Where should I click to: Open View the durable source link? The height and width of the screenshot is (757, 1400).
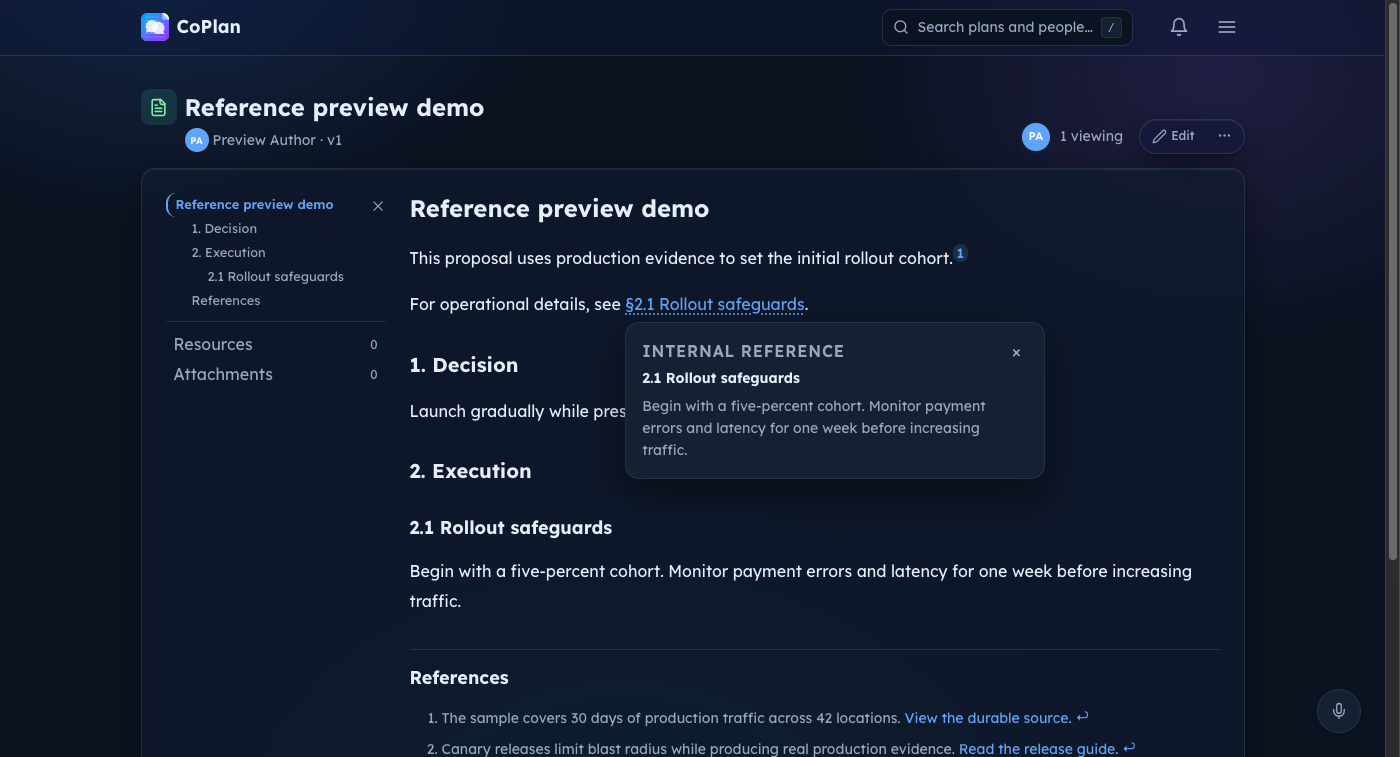988,718
